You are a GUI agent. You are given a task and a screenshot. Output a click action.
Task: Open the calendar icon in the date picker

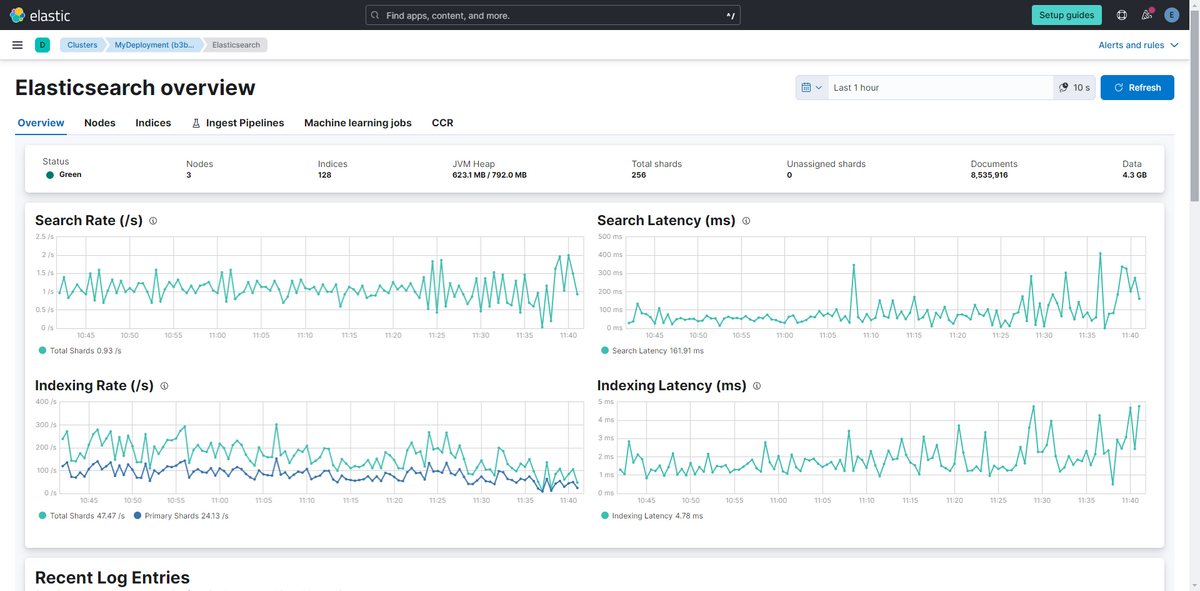click(805, 87)
